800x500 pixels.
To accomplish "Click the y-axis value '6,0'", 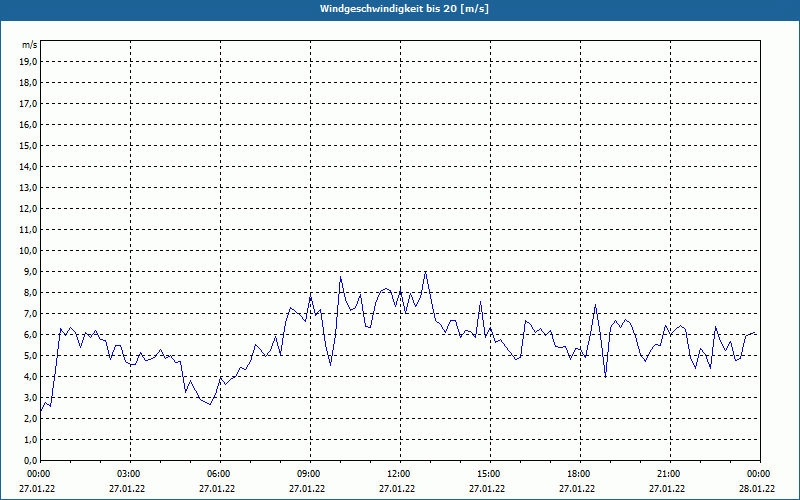I will coord(31,335).
